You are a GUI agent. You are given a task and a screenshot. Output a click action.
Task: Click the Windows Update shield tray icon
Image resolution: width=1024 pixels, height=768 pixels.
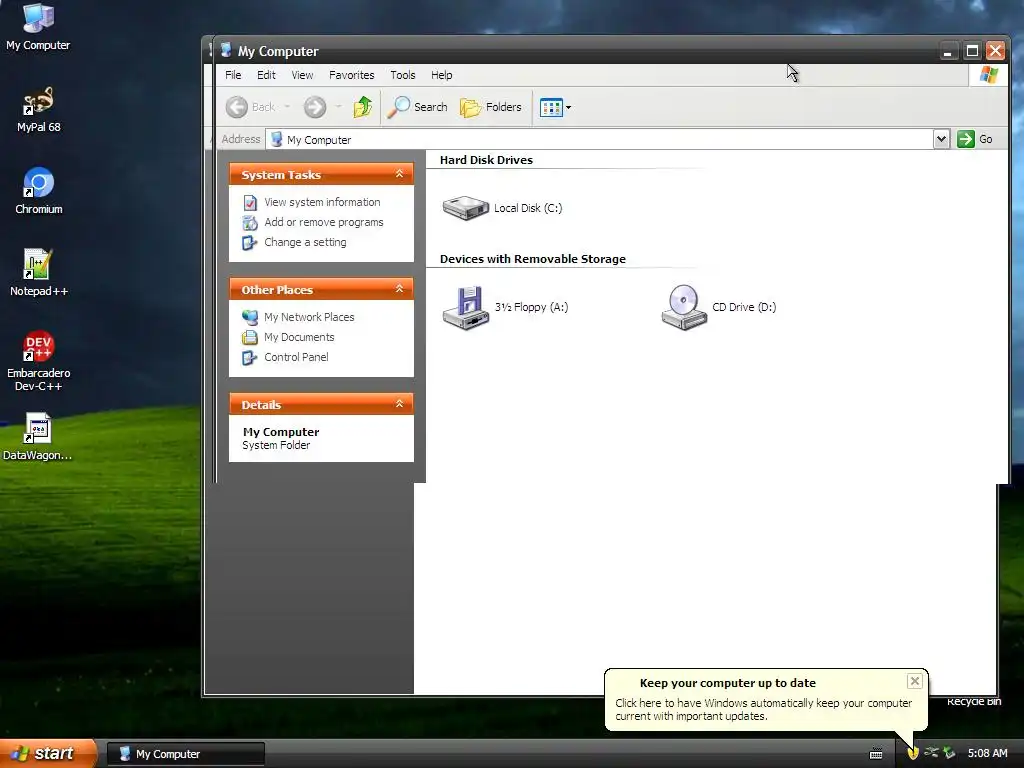pyautogui.click(x=913, y=753)
